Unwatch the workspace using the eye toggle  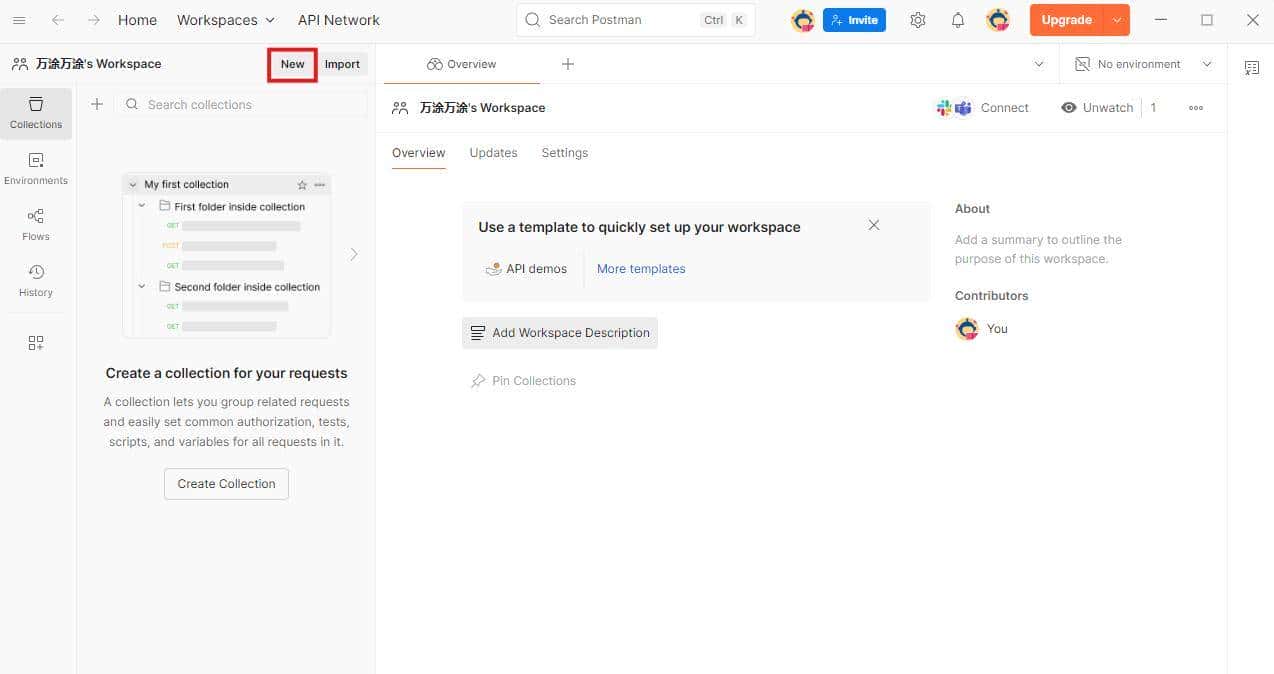[x=1097, y=107]
